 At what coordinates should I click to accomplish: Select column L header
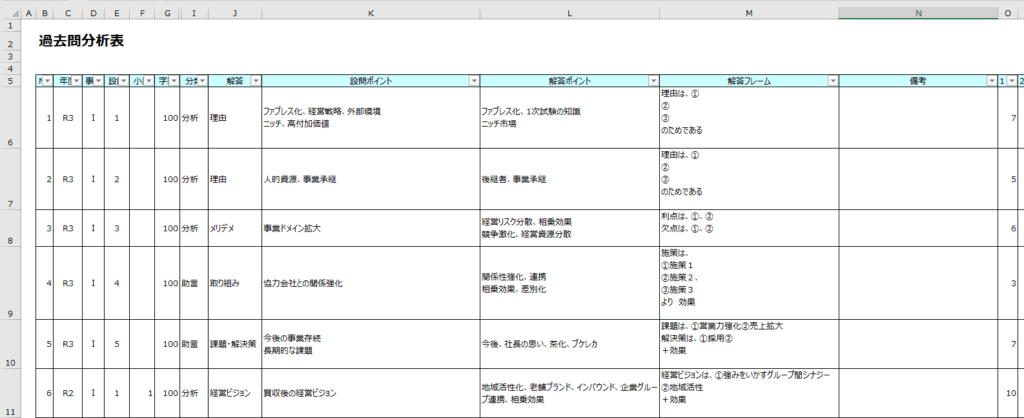[x=569, y=13]
